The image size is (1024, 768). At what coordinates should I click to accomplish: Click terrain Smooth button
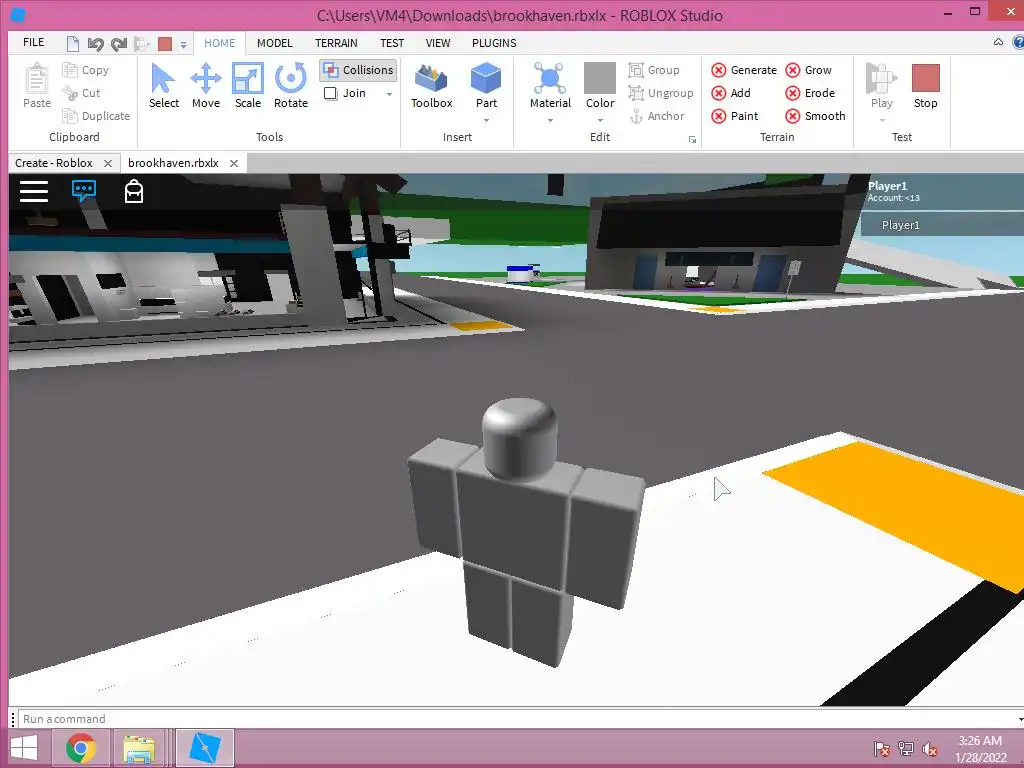(816, 116)
